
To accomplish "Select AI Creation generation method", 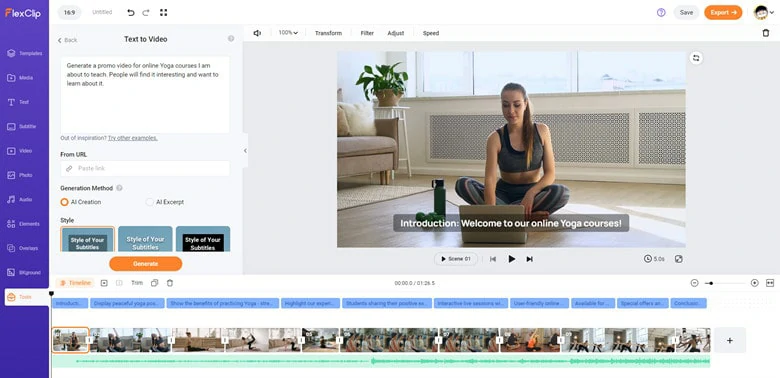I will click(81, 202).
